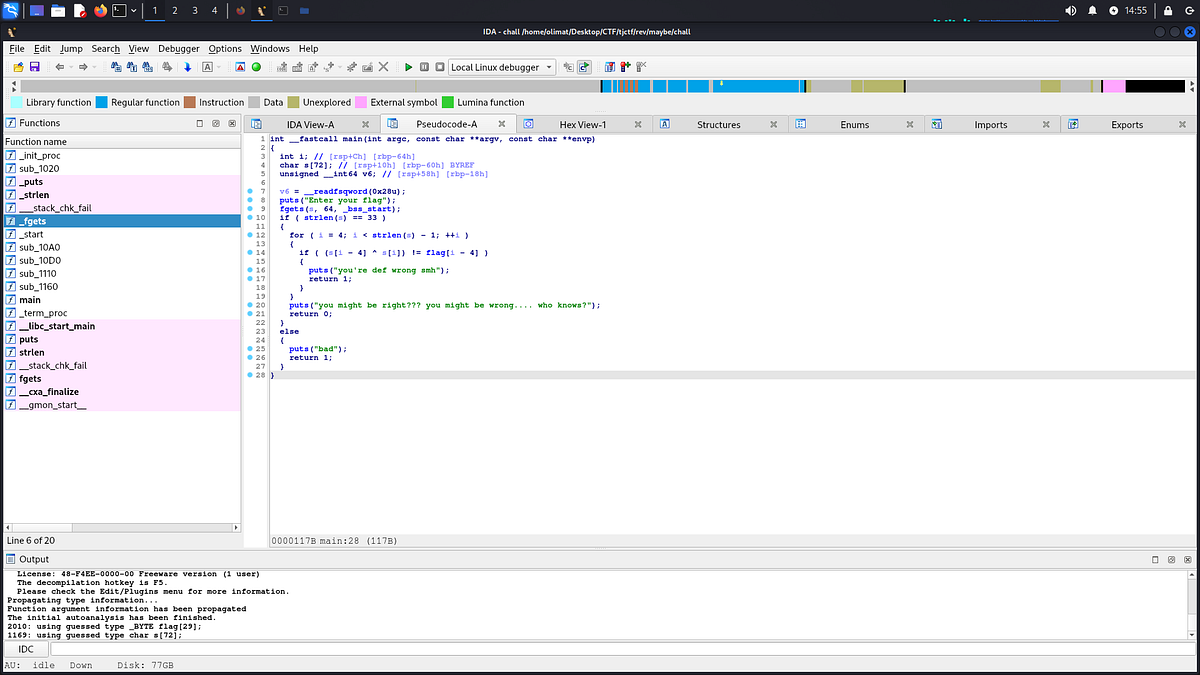The height and width of the screenshot is (675, 1200).
Task: Click the IDC button in output panel
Action: [x=26, y=649]
